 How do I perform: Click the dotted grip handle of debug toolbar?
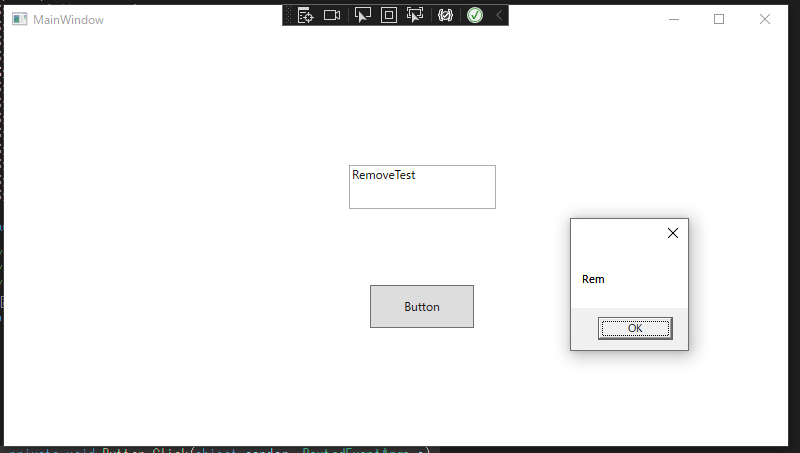290,16
